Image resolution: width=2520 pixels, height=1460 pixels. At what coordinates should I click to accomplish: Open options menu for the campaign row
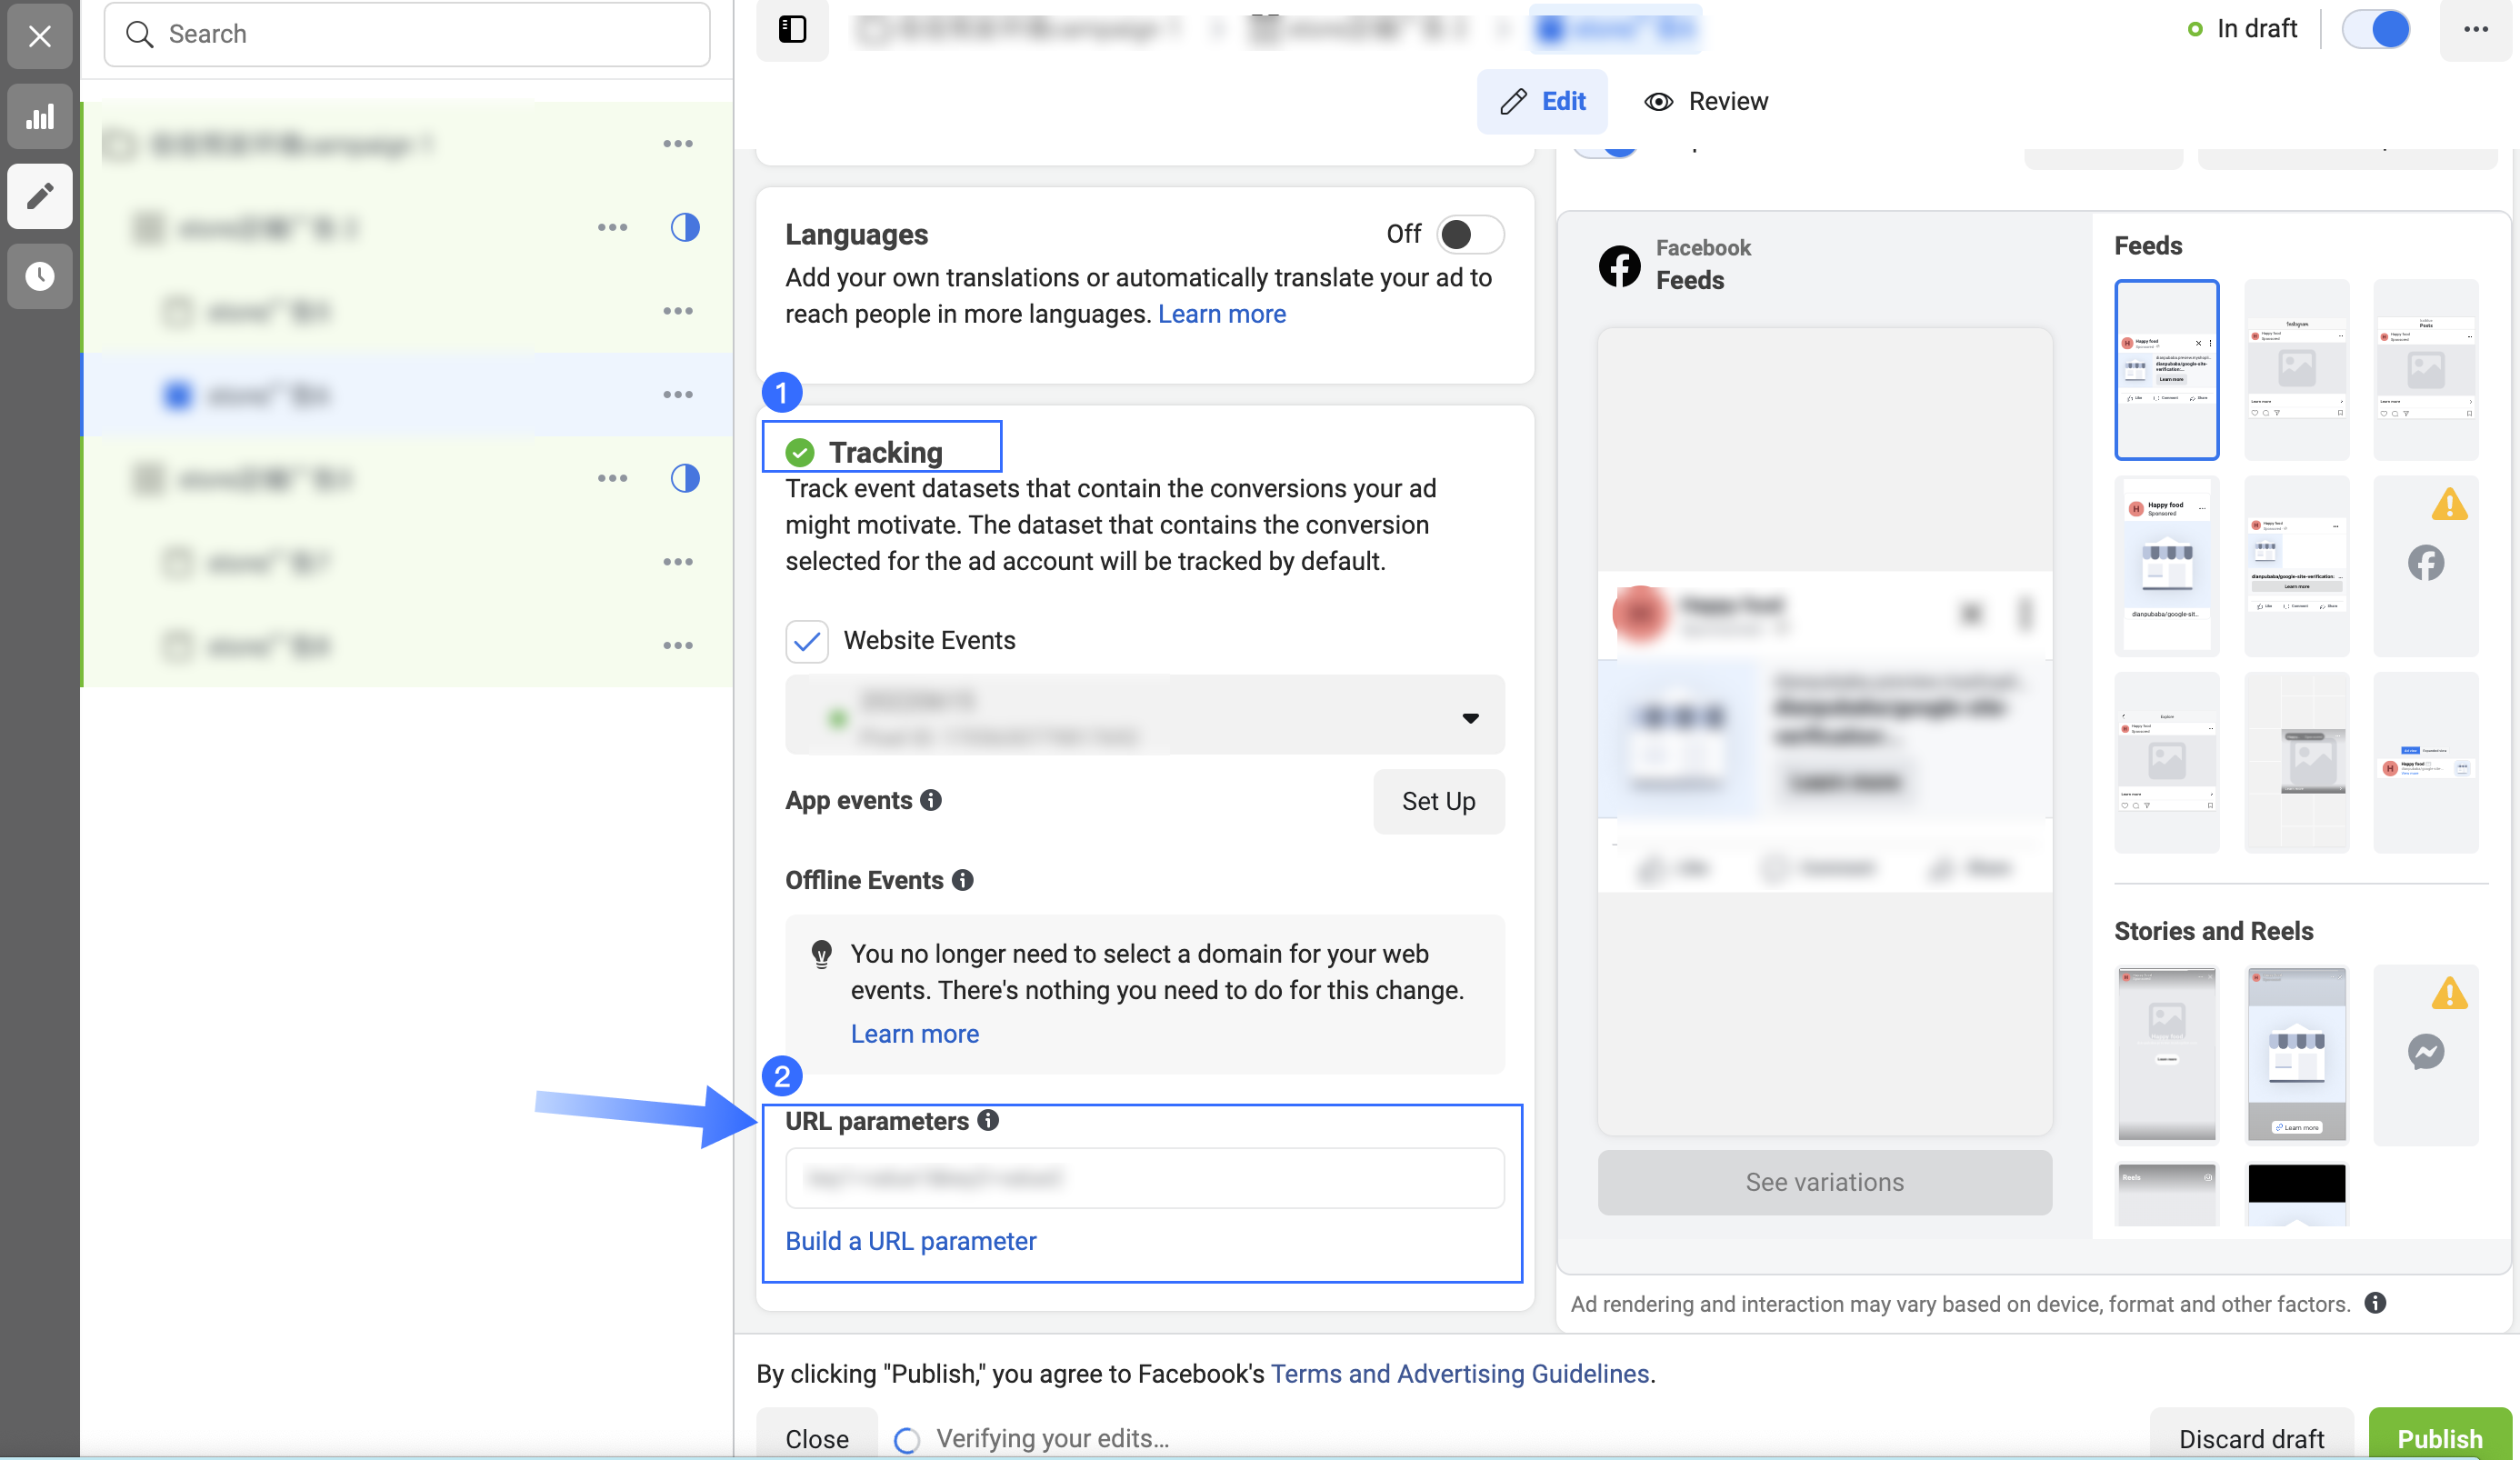click(x=678, y=144)
